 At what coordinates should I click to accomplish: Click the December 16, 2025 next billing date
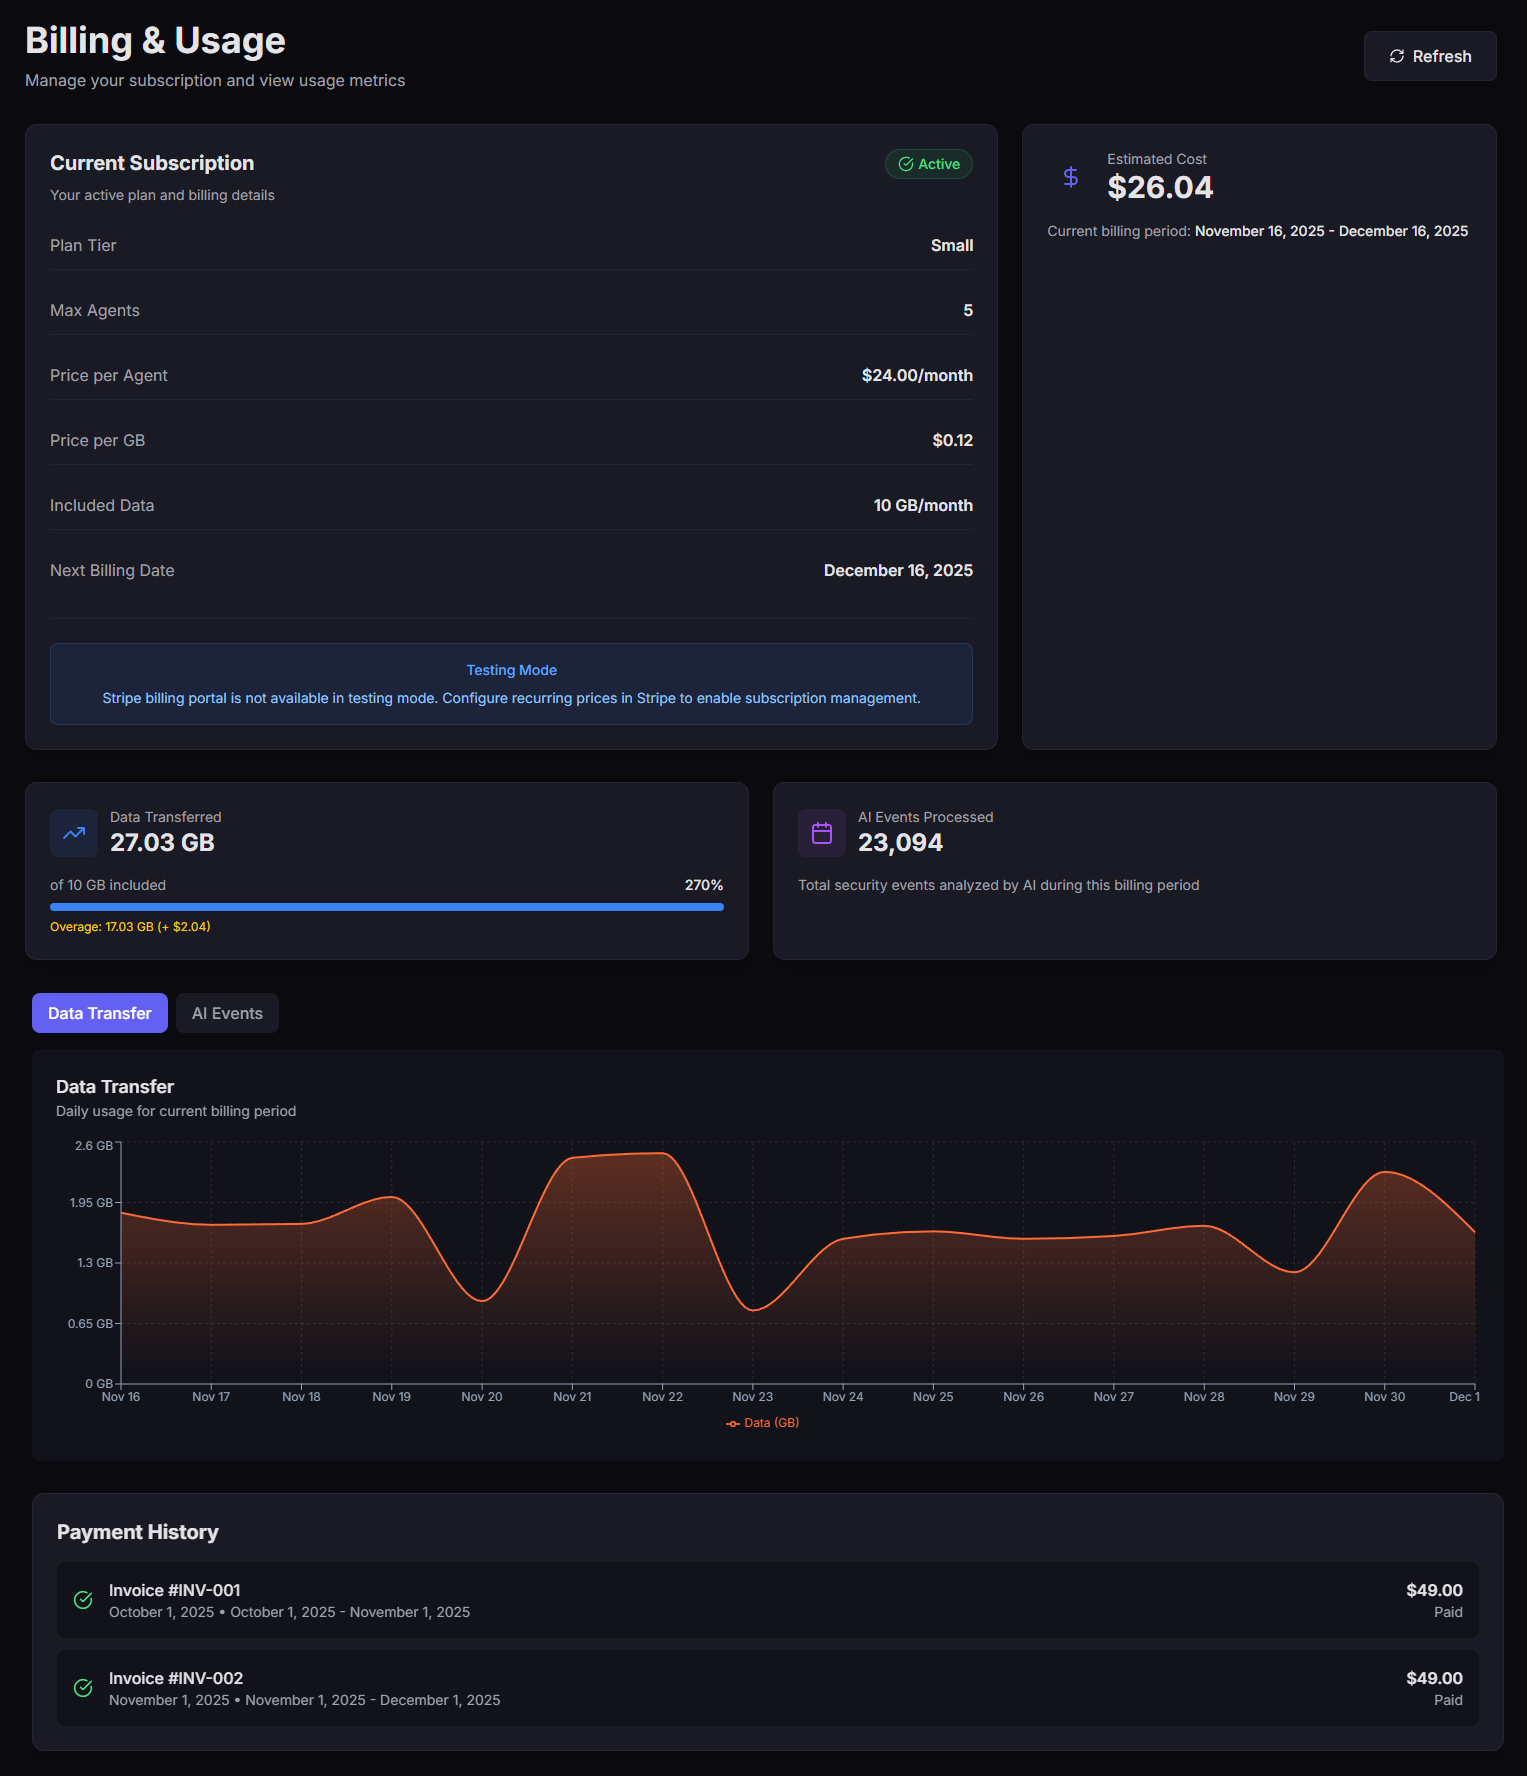pos(898,570)
